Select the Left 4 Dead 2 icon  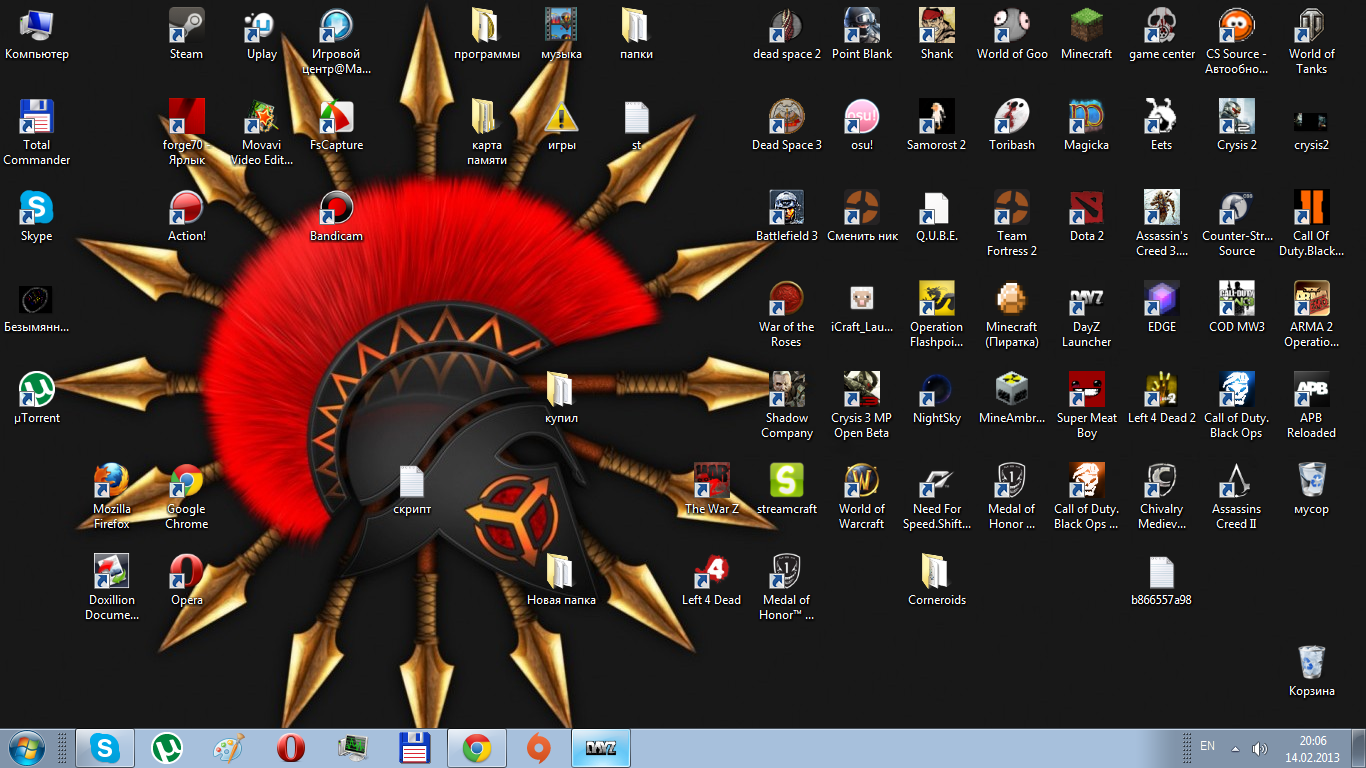tap(1162, 399)
